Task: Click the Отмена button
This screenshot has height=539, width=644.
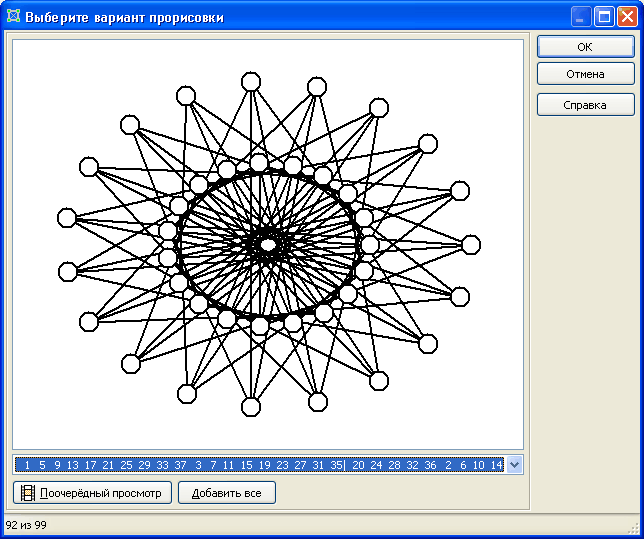Action: coord(586,74)
